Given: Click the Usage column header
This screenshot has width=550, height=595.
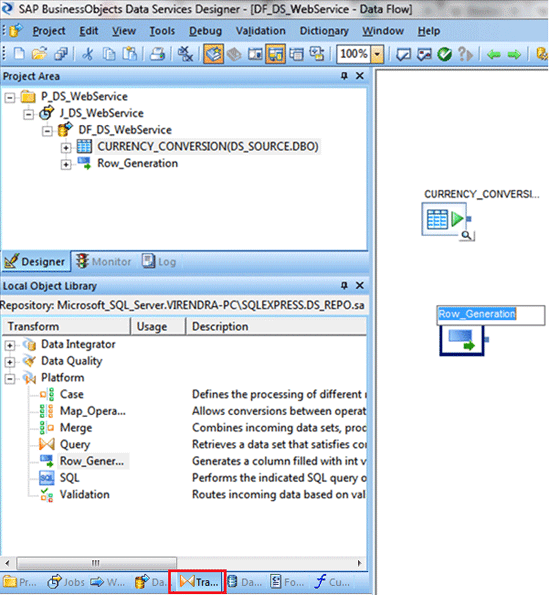Looking at the screenshot, I should (158, 327).
